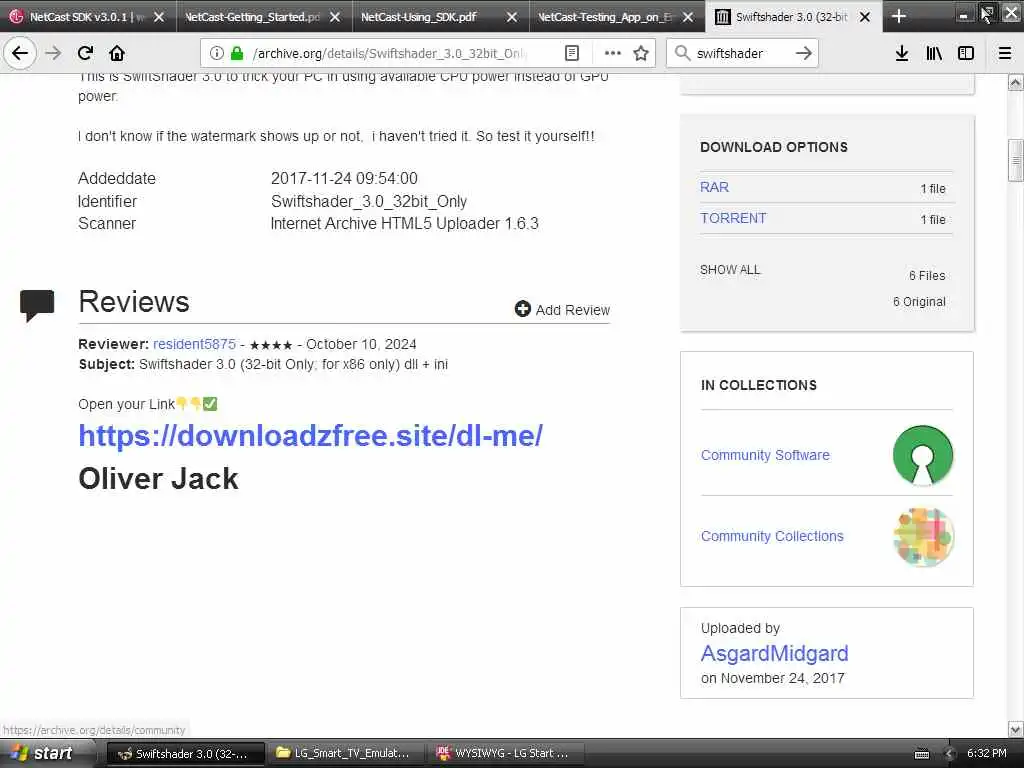Screen dimensions: 1024x768
Task: Click the swiftshader search box
Action: 741,54
